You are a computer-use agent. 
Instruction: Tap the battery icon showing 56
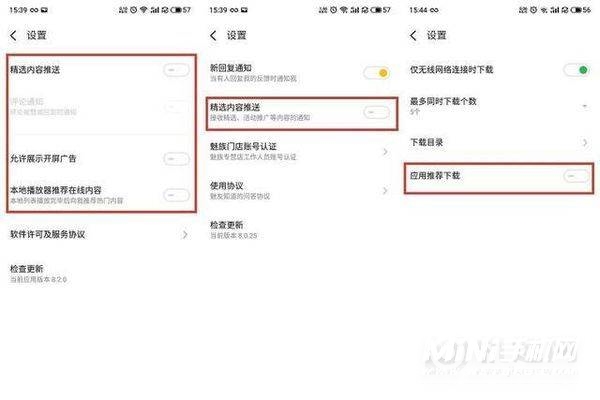point(580,10)
